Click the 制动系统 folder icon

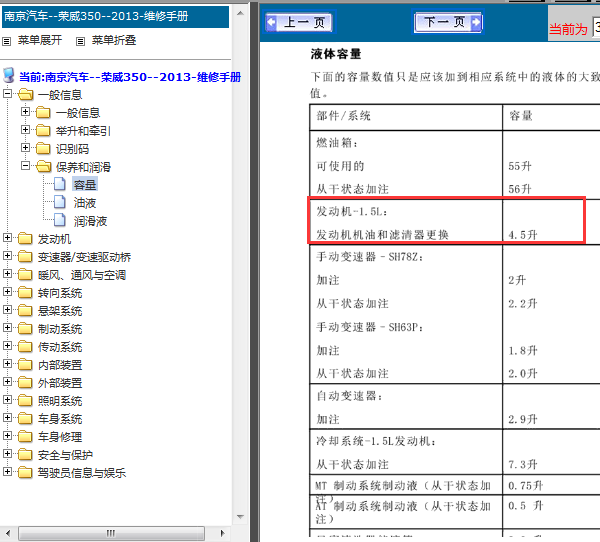point(25,328)
